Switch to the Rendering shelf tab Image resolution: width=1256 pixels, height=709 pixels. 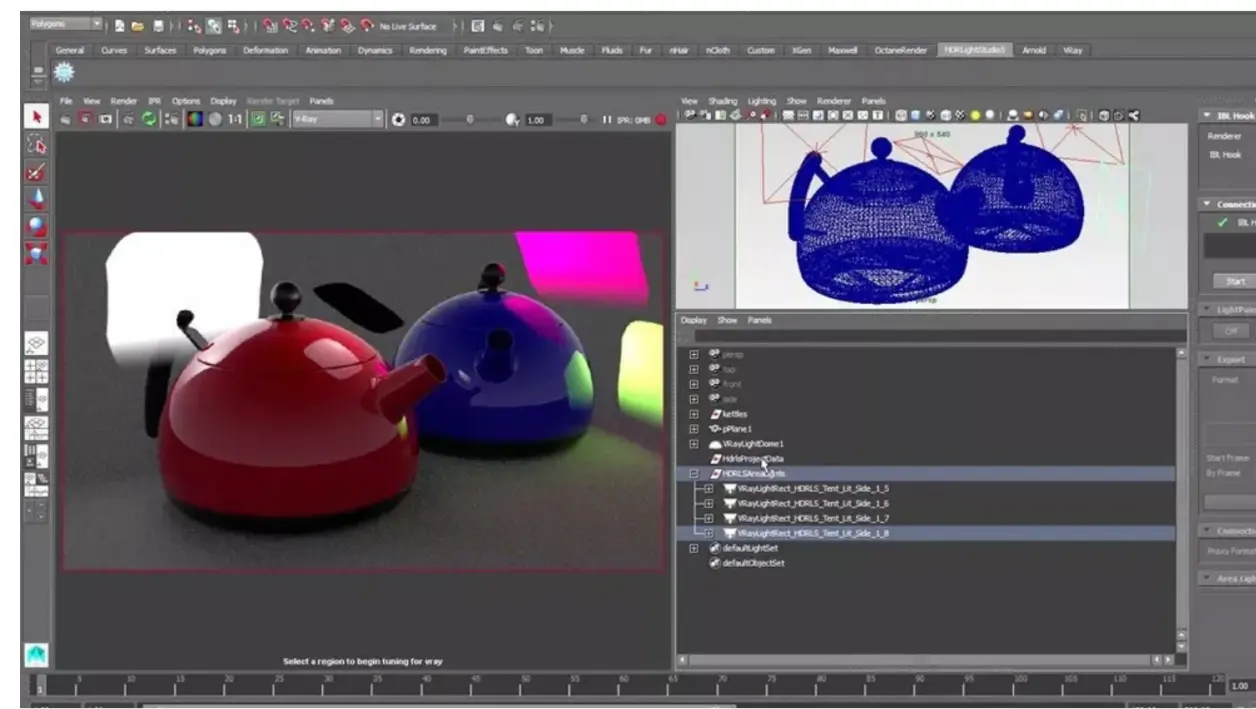pos(427,50)
